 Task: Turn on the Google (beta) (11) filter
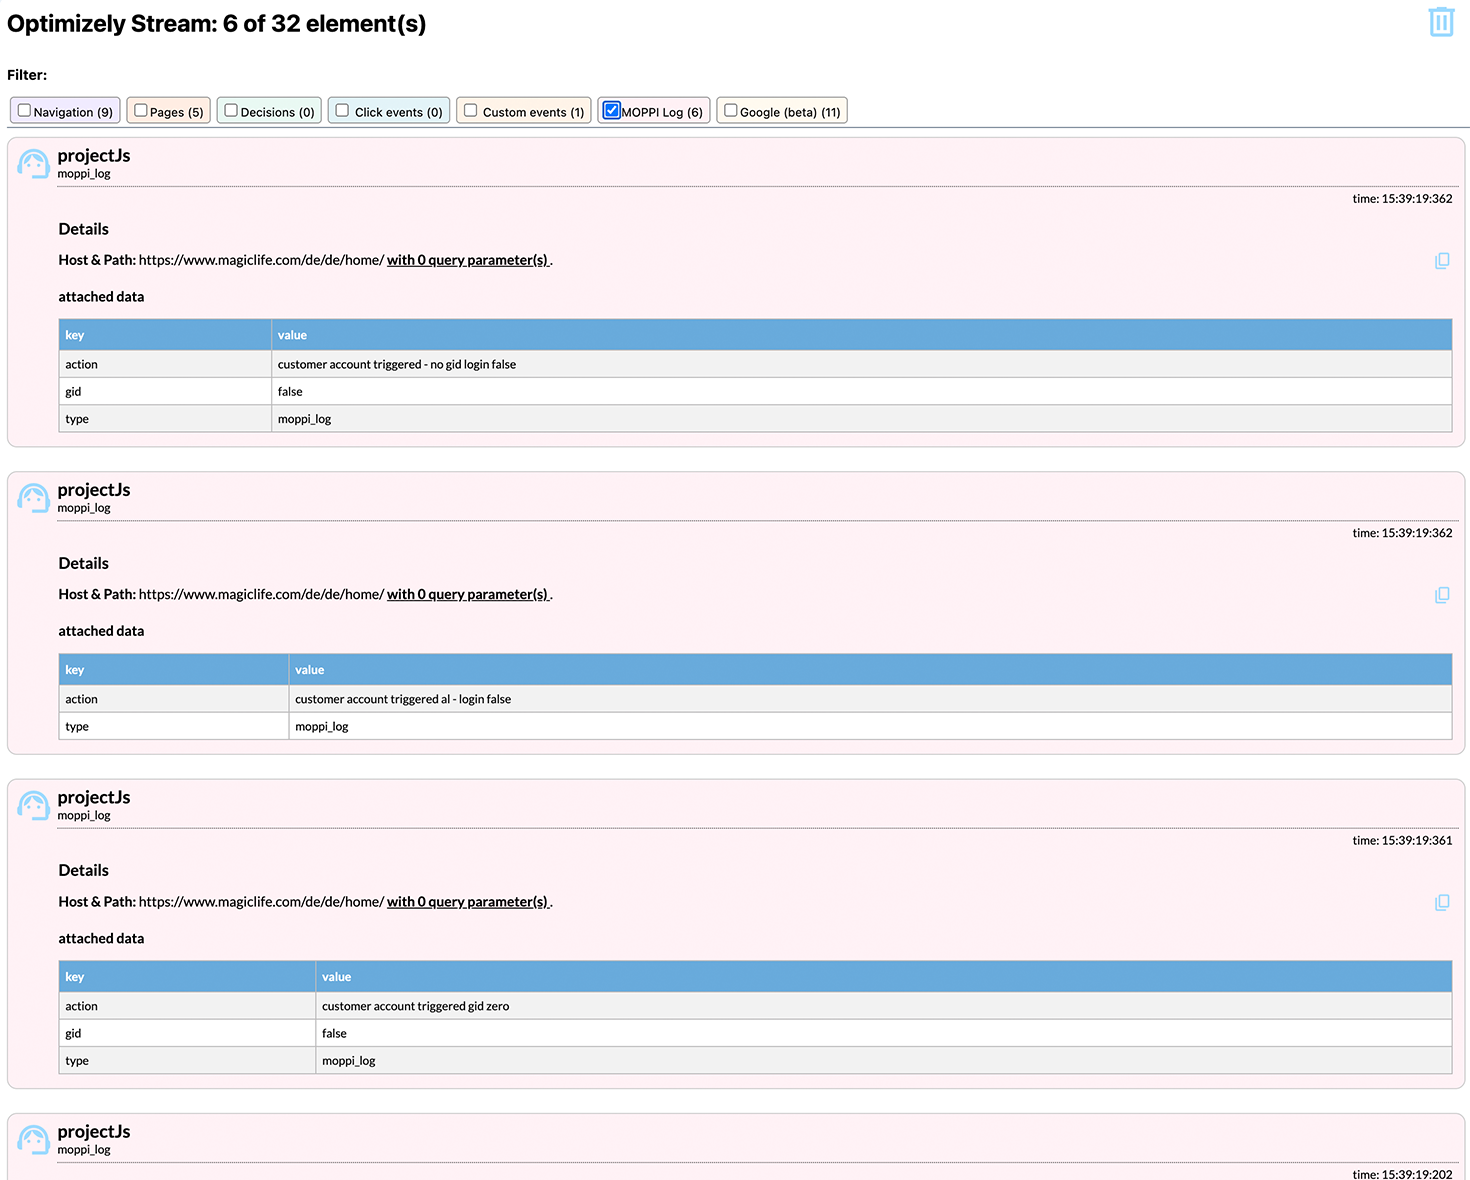pyautogui.click(x=731, y=111)
